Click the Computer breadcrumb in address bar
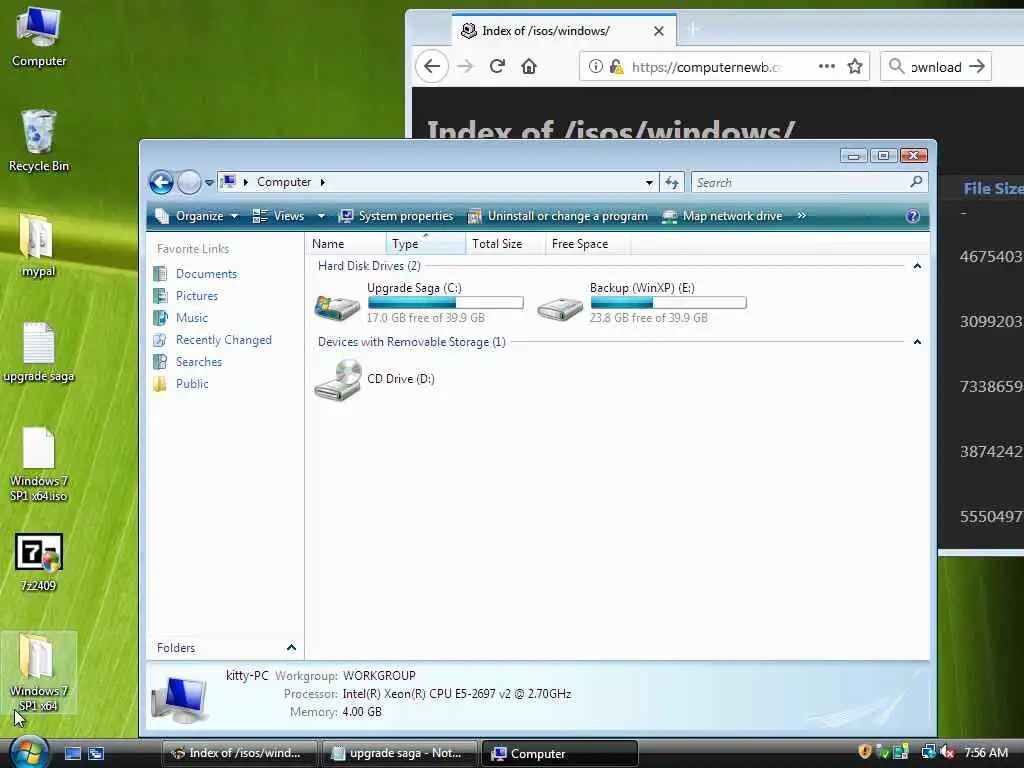 283,182
